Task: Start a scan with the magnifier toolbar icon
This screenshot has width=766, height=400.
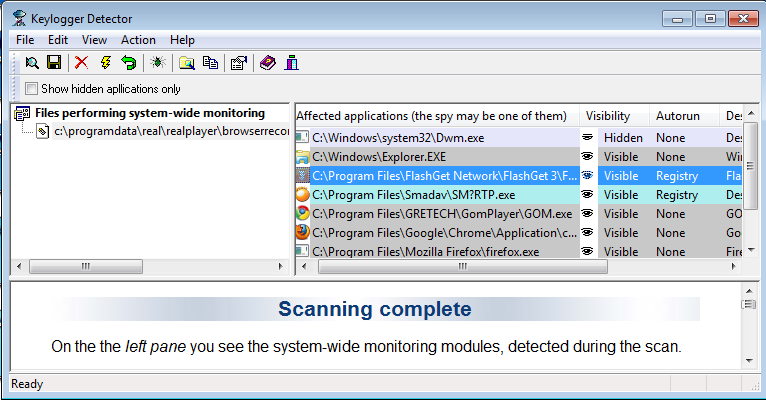Action: (32, 63)
